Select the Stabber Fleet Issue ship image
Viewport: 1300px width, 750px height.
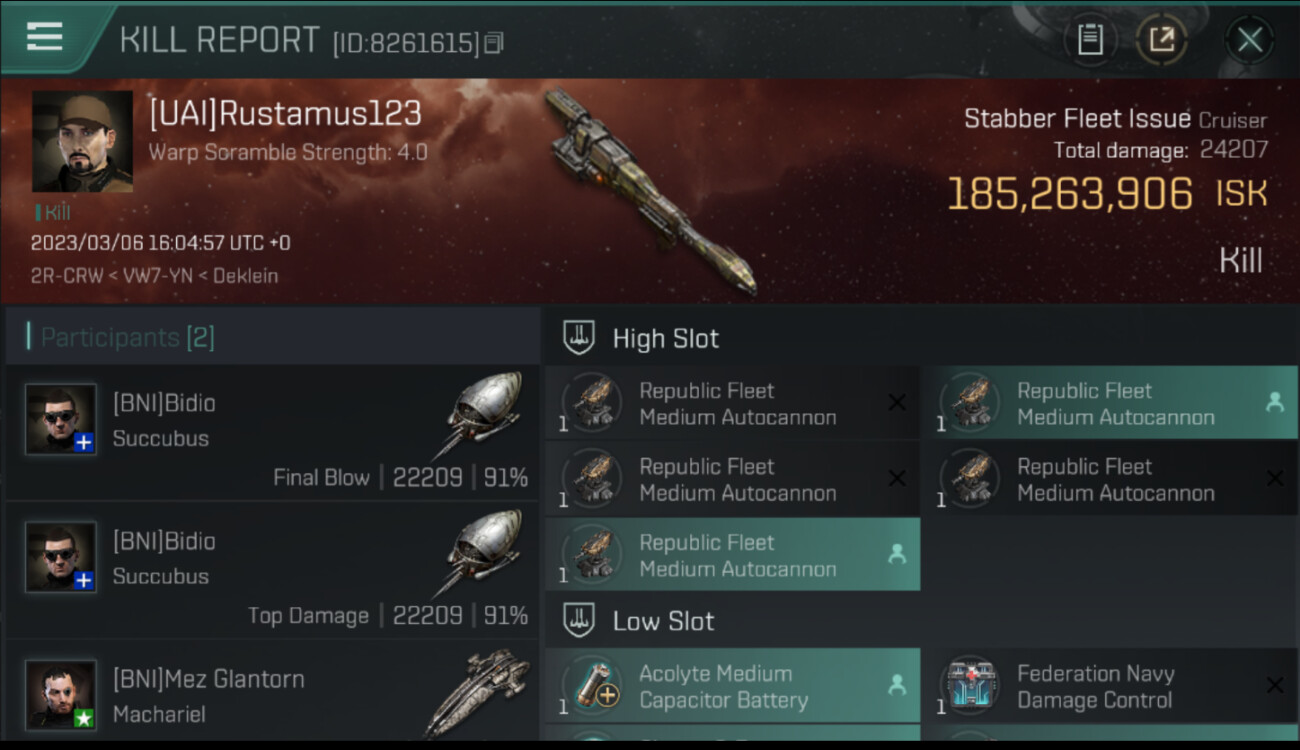650,190
